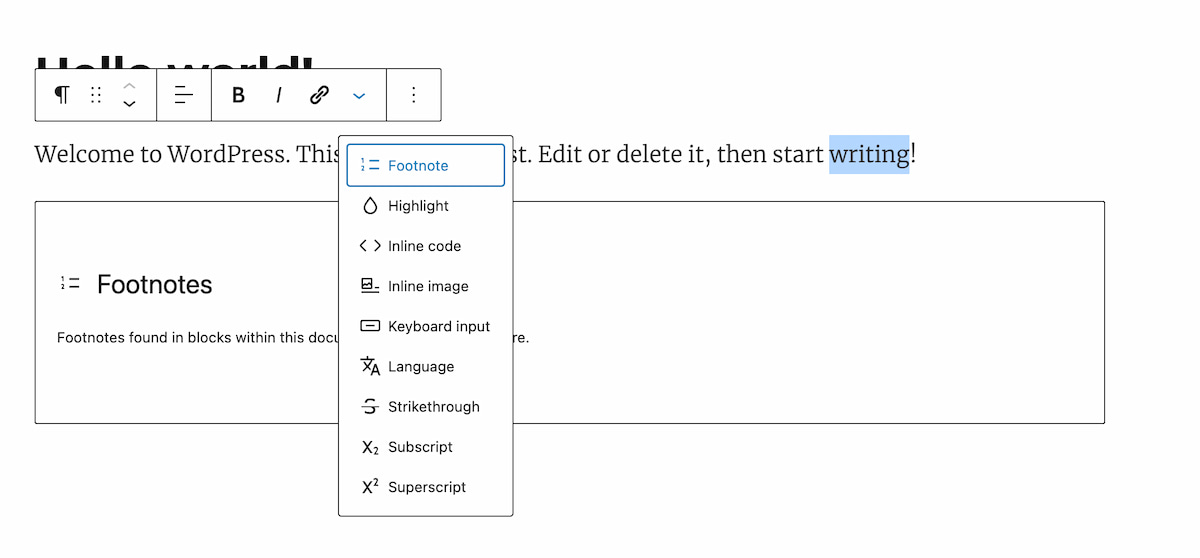Toggle bold formatting

(238, 95)
